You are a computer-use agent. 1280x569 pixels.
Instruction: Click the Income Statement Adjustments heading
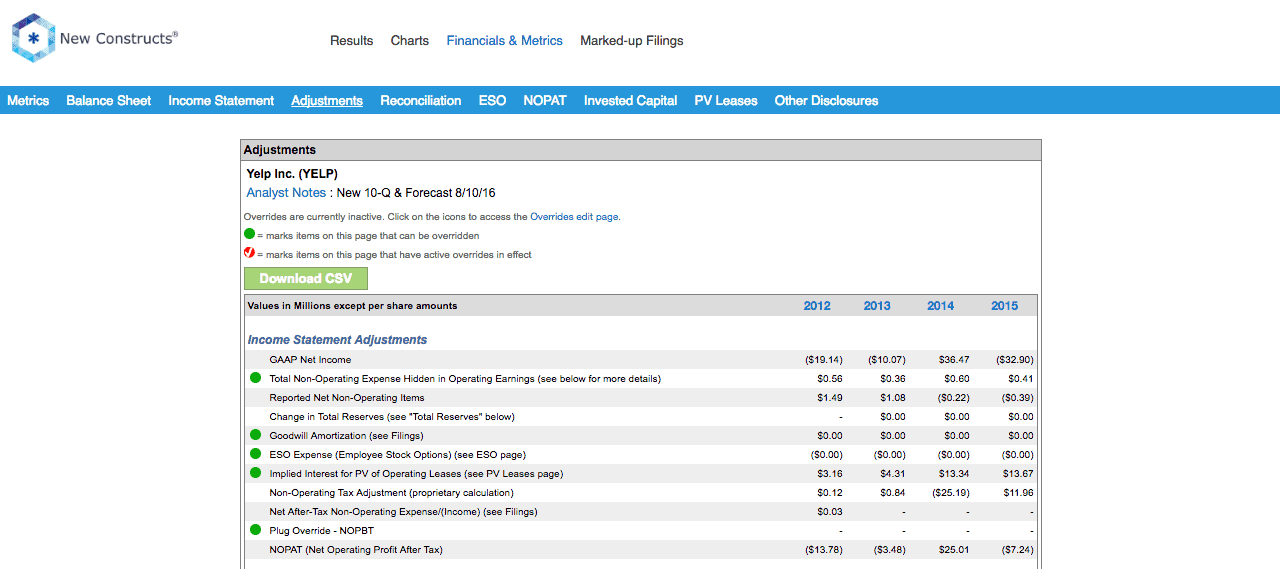pyautogui.click(x=337, y=340)
